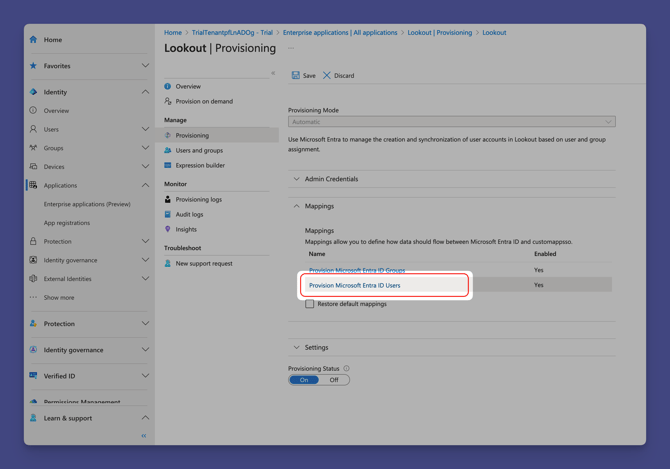Click the Provisioning Status info icon
Screen dimensions: 670x469
(x=347, y=368)
